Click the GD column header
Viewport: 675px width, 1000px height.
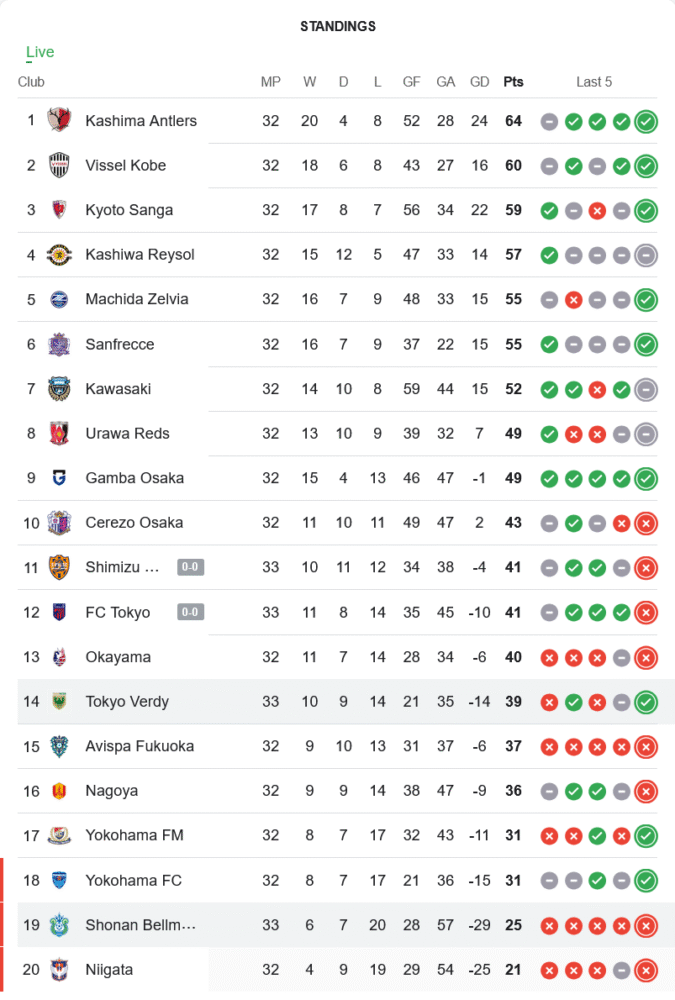click(479, 82)
